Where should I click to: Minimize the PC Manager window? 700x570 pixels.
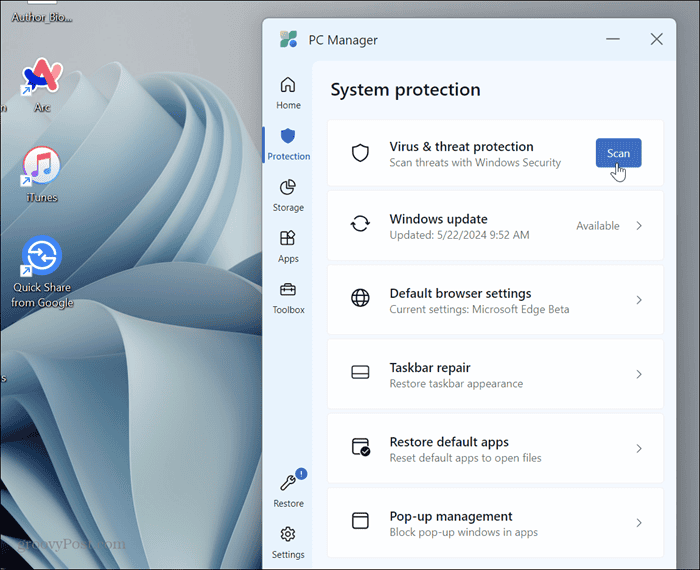point(612,39)
